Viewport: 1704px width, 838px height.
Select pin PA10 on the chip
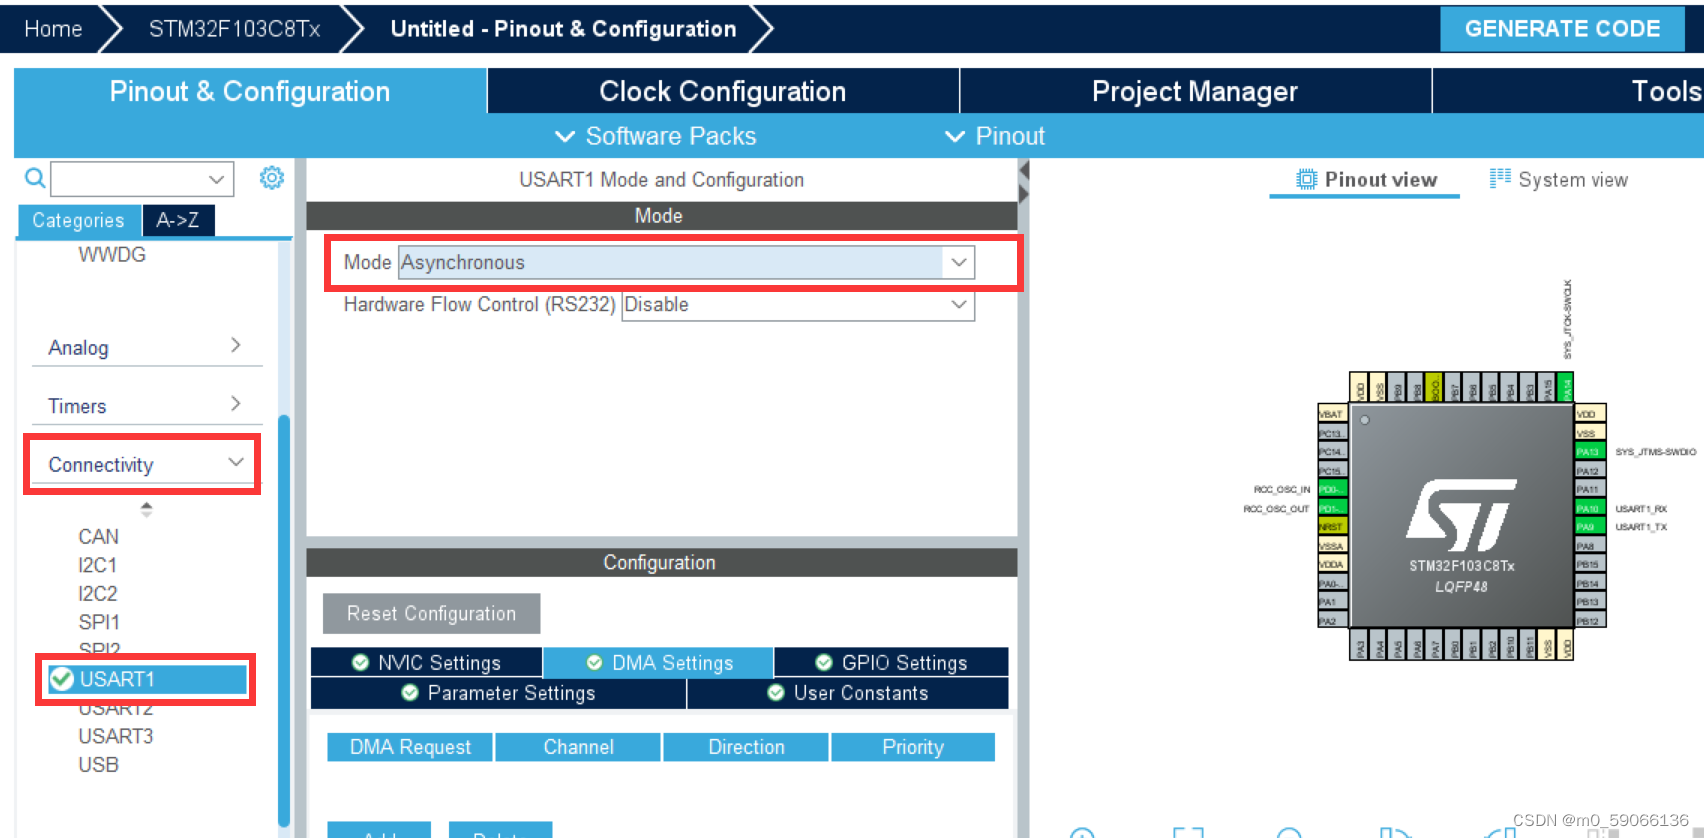tap(1590, 508)
